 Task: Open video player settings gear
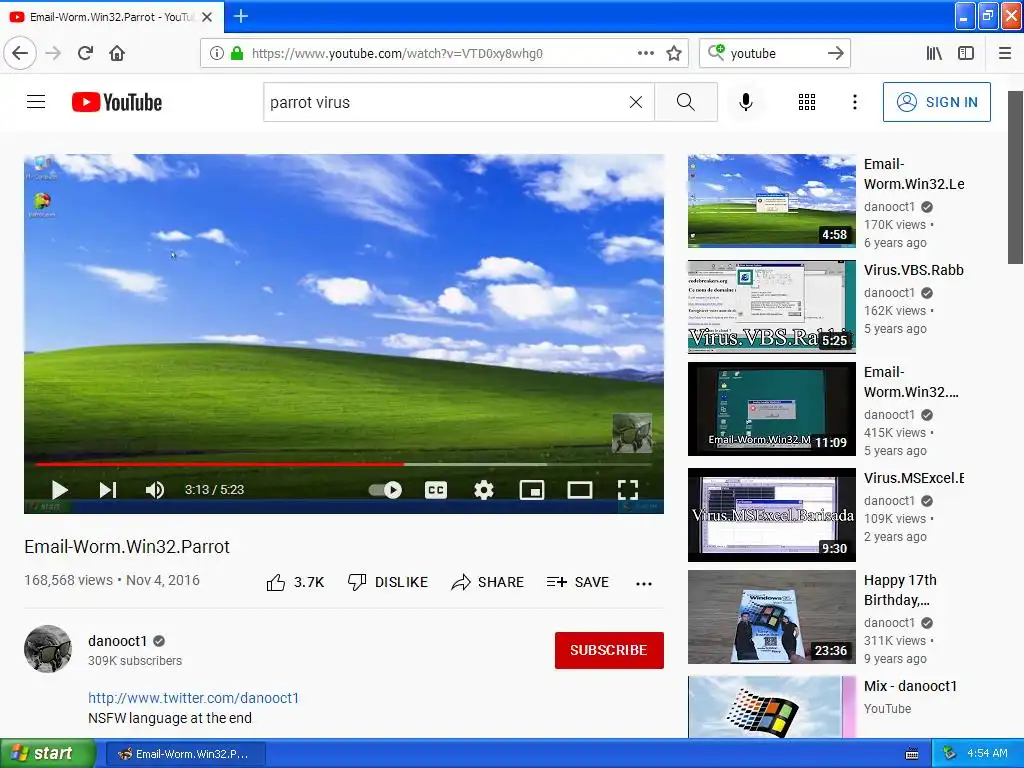tap(483, 490)
